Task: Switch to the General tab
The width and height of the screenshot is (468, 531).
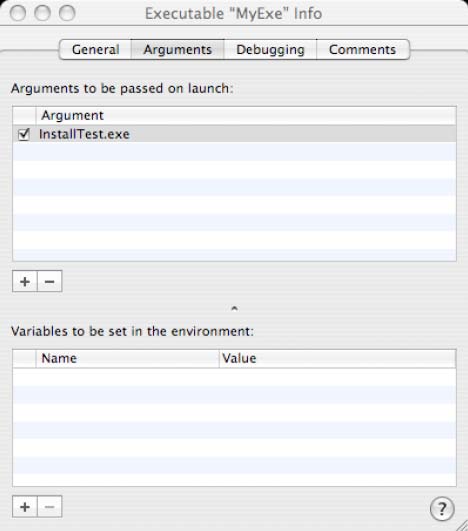Action: [95, 49]
